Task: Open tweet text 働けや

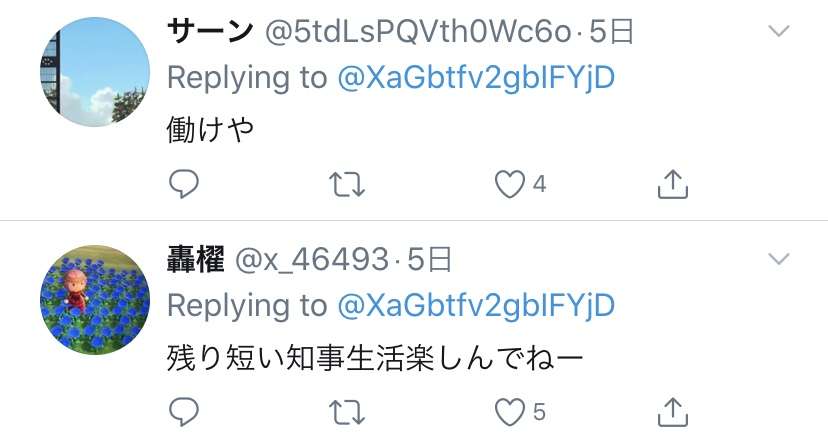Action: (210, 129)
